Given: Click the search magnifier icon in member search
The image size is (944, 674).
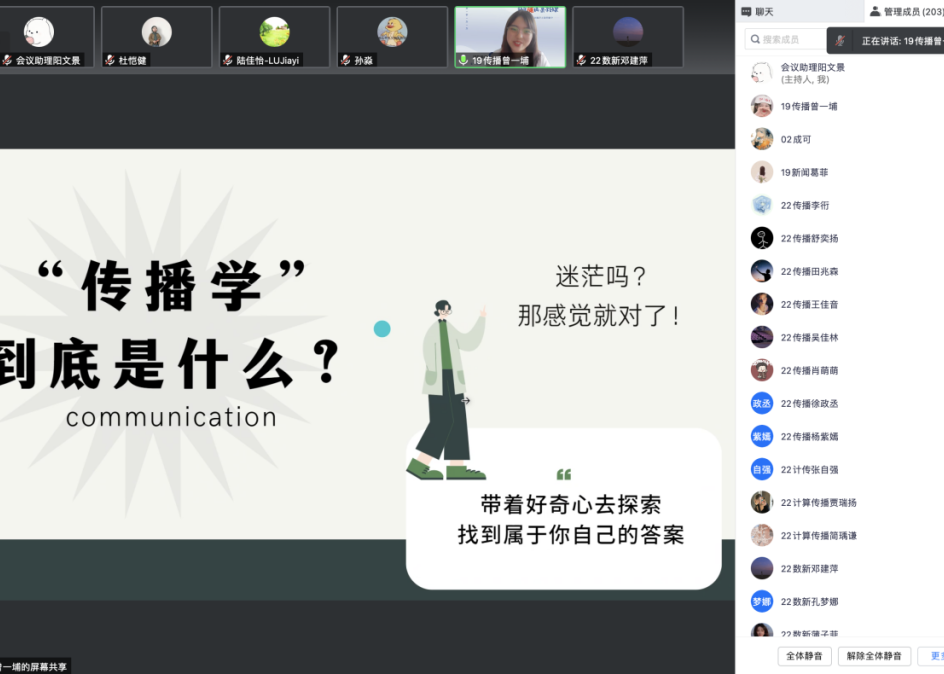Looking at the screenshot, I should click(755, 38).
